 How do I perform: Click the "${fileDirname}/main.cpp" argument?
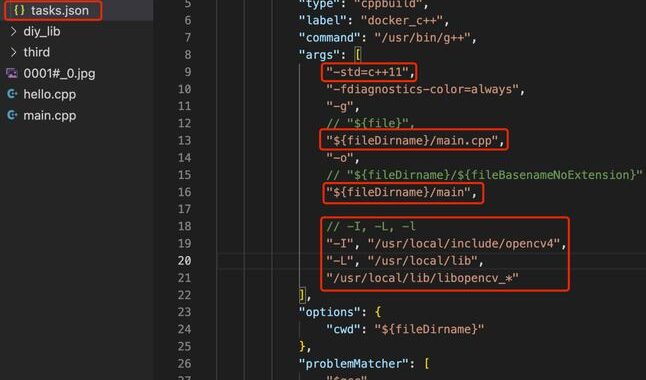[412, 141]
